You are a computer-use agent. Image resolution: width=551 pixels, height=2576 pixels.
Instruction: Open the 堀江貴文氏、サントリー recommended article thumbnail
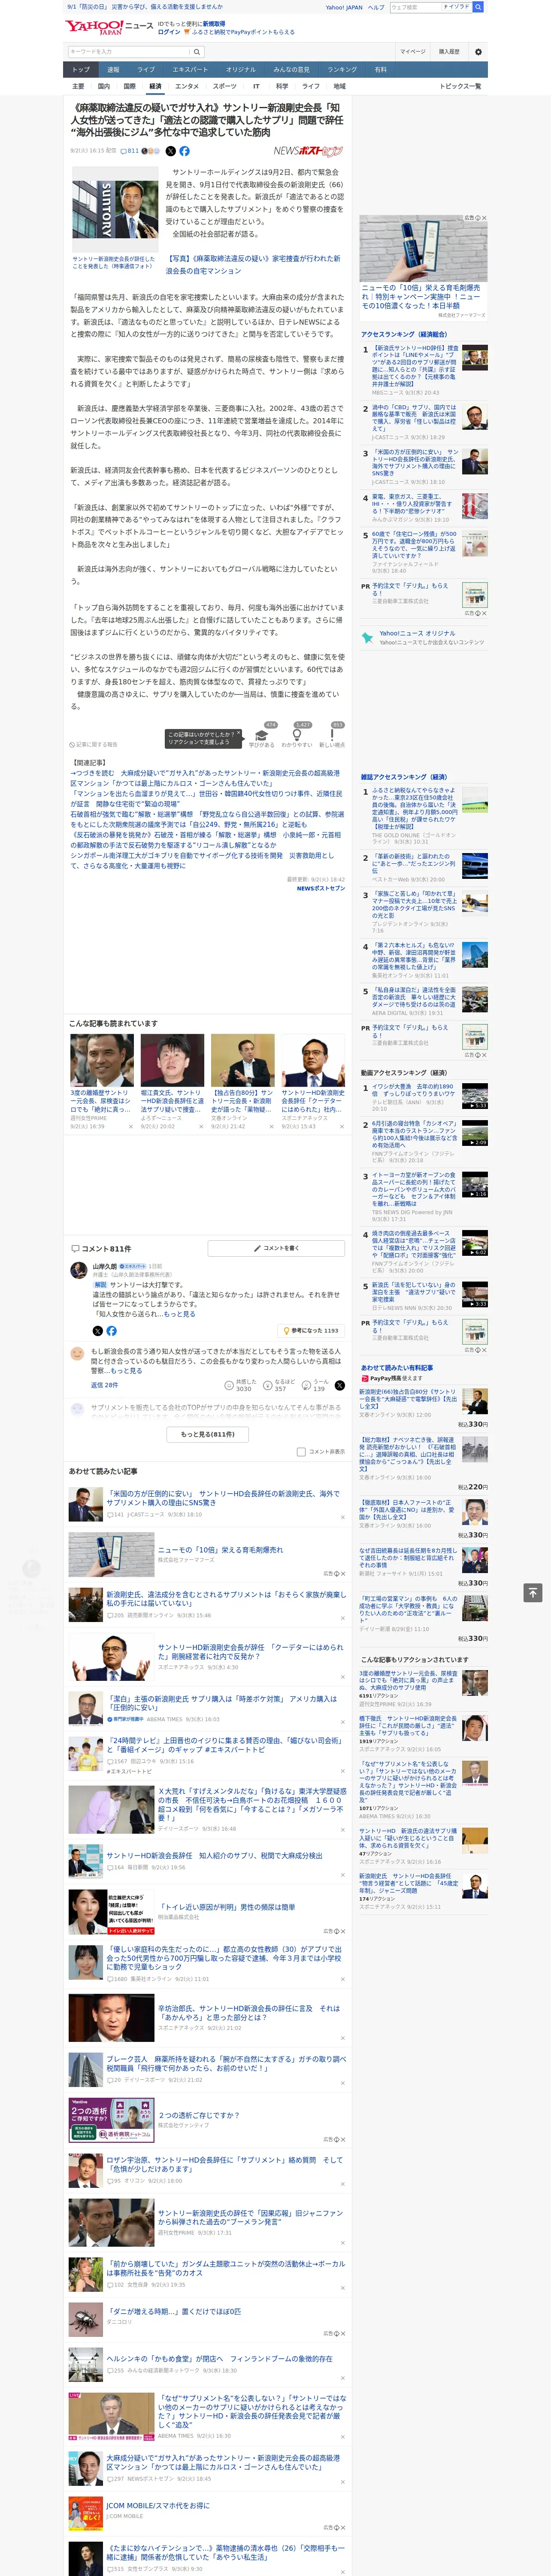pos(172,1059)
